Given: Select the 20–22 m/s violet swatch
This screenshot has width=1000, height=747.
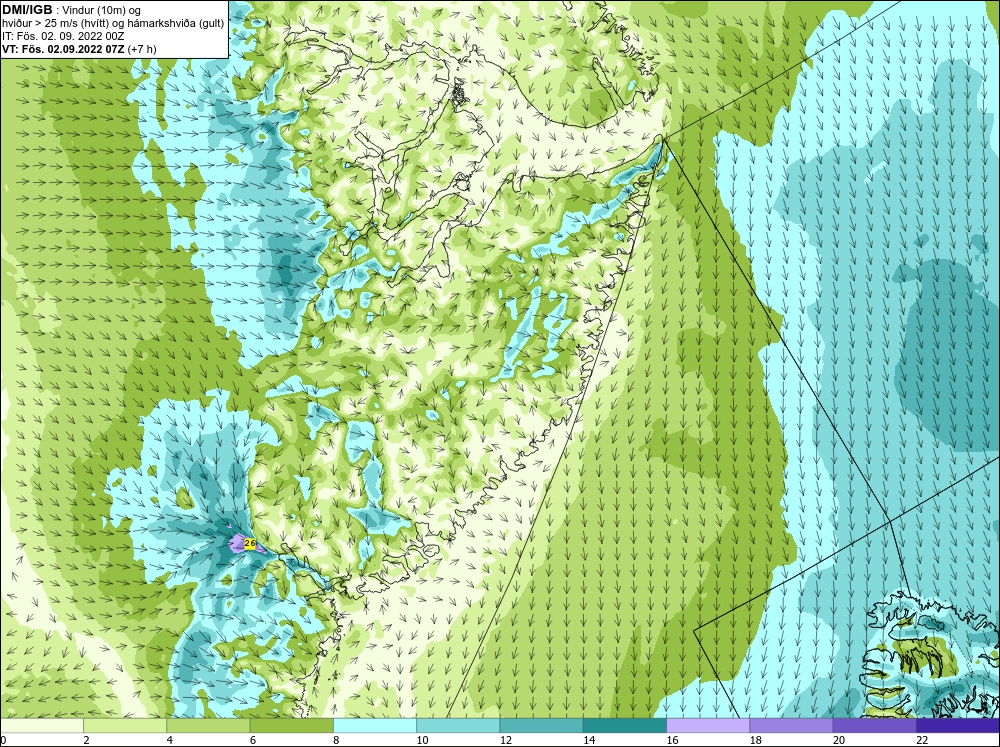Looking at the screenshot, I should (874, 725).
